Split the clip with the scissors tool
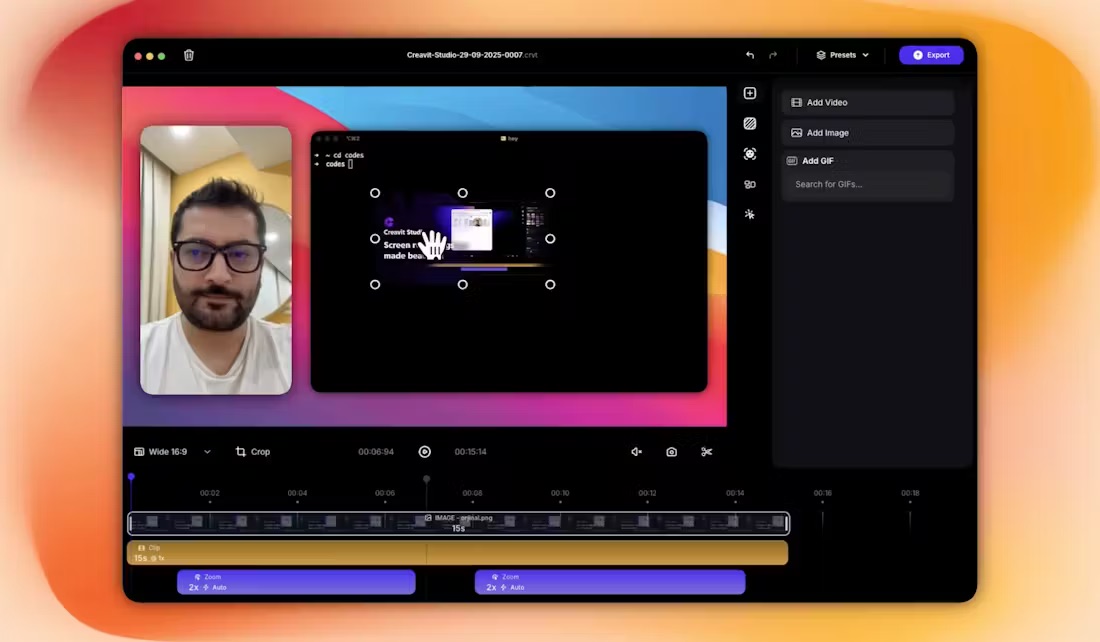Screen dimensions: 1100x642 coord(706,451)
